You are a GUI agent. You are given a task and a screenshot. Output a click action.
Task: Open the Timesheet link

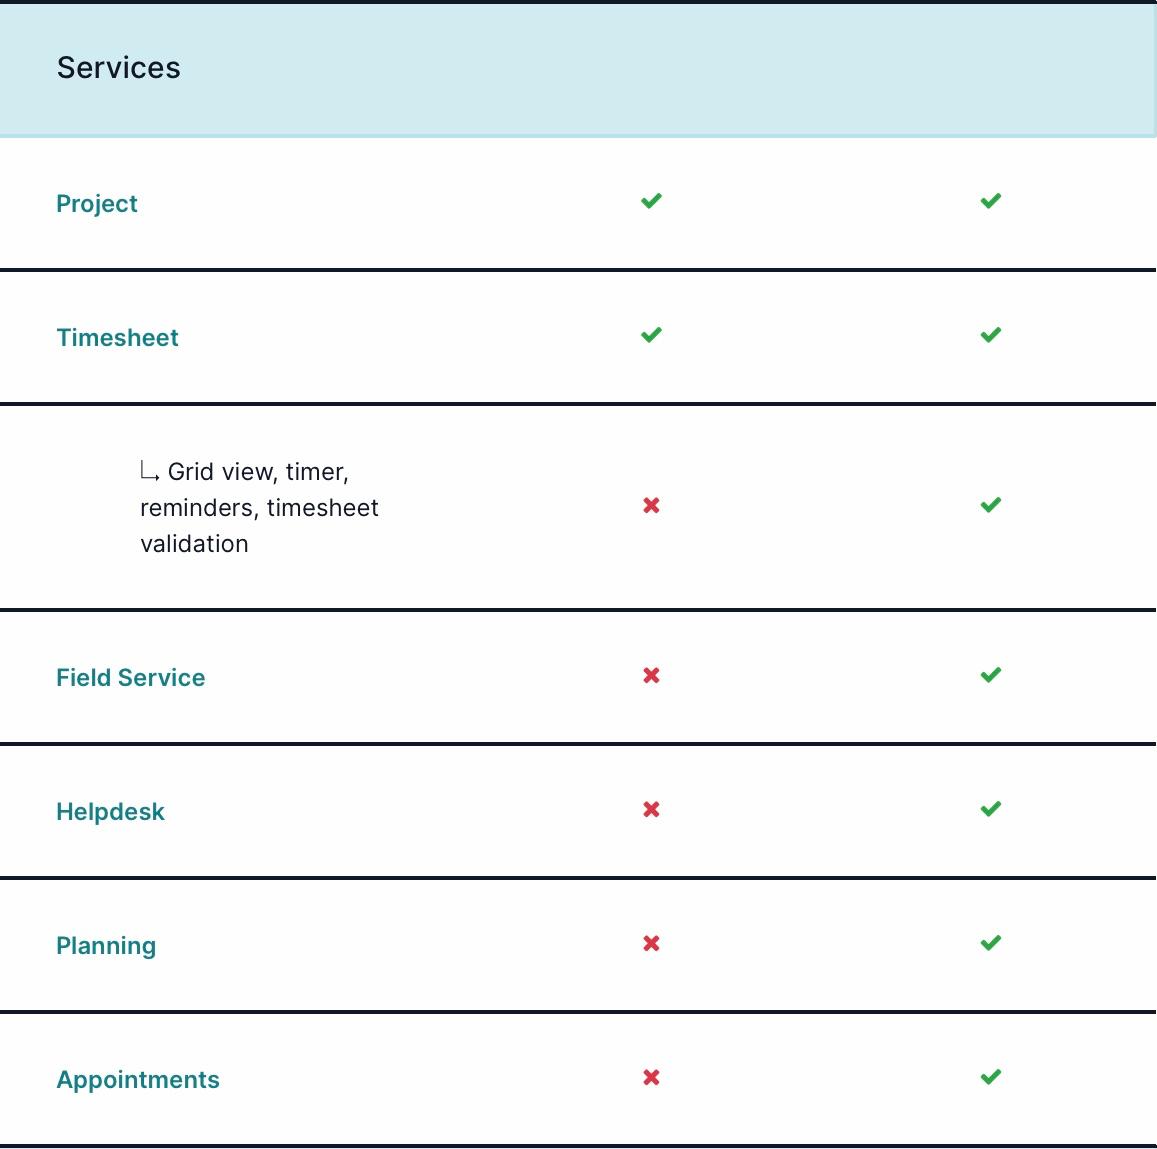pyautogui.click(x=117, y=337)
